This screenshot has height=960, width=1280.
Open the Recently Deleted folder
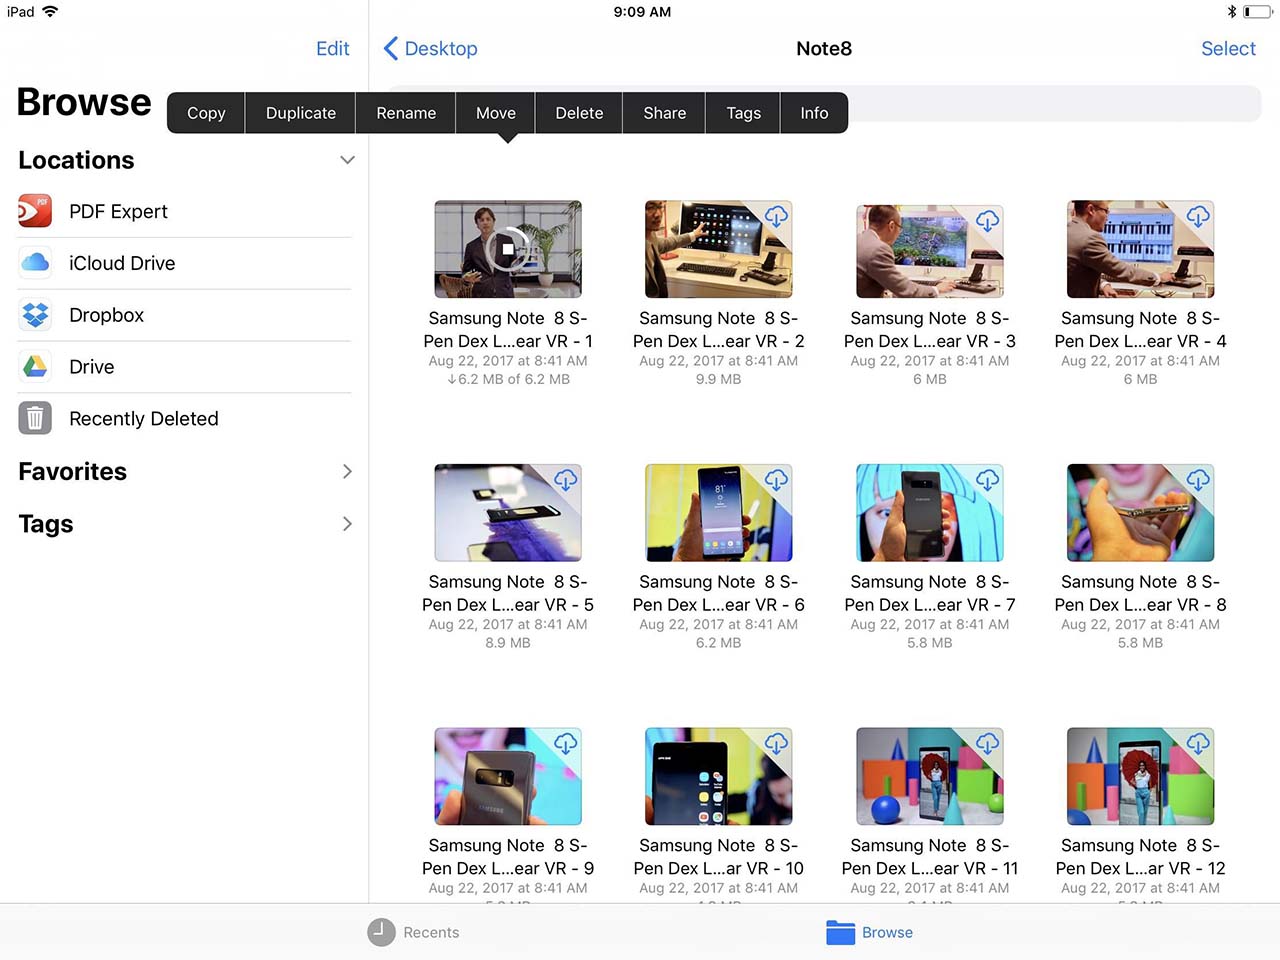click(x=143, y=418)
